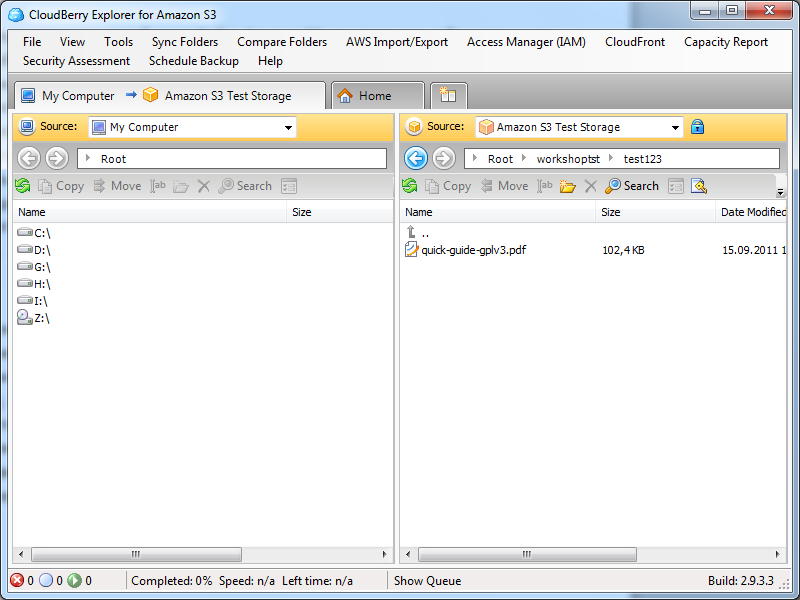Image resolution: width=800 pixels, height=600 pixels.
Task: Rename icon in Amazon S3 toolbar
Action: tap(544, 186)
